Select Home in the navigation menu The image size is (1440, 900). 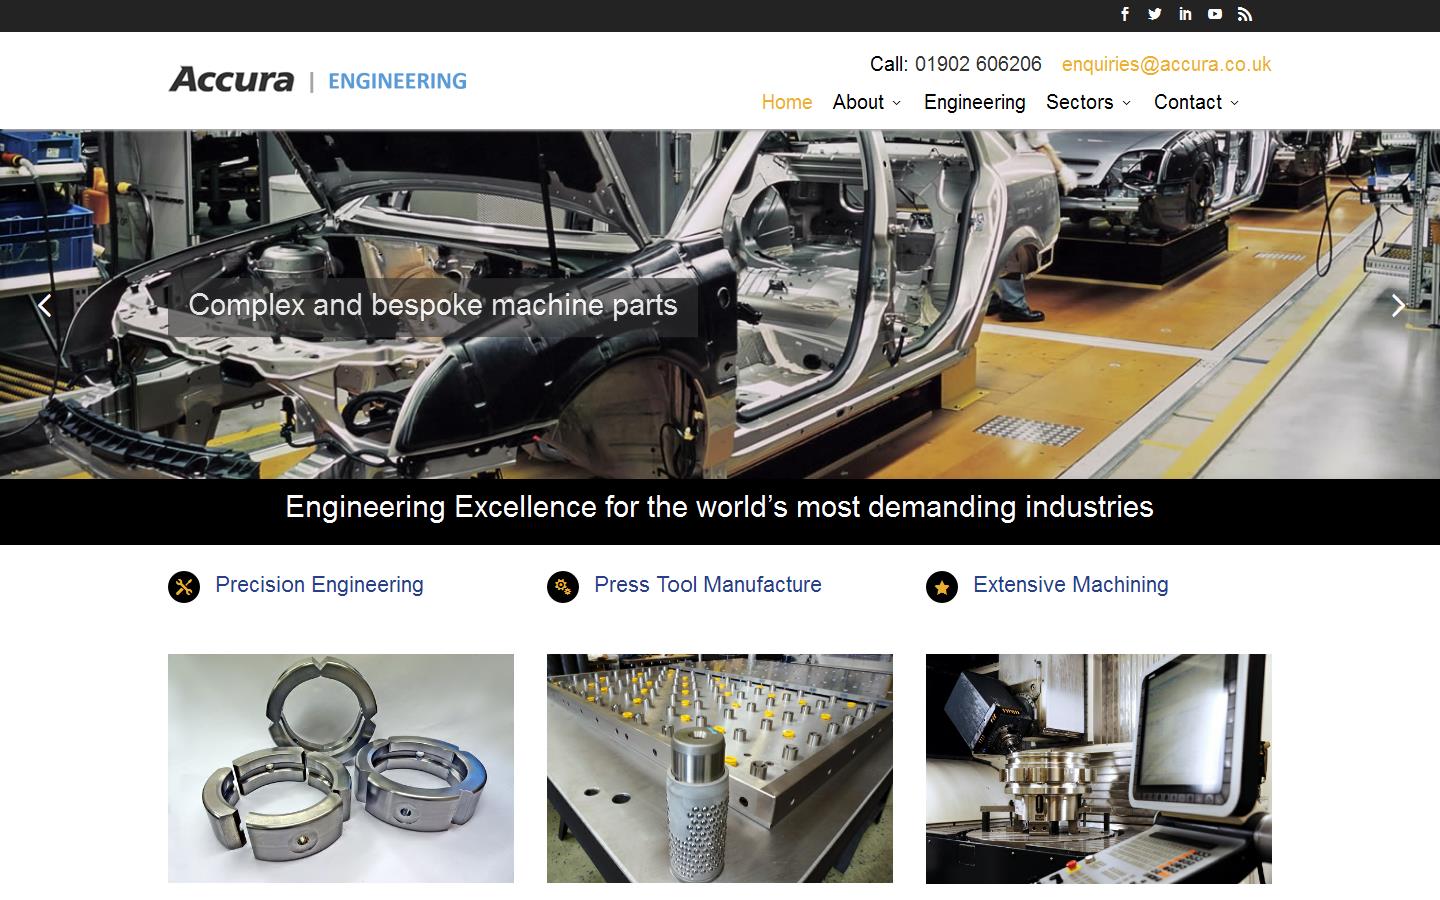(x=786, y=102)
